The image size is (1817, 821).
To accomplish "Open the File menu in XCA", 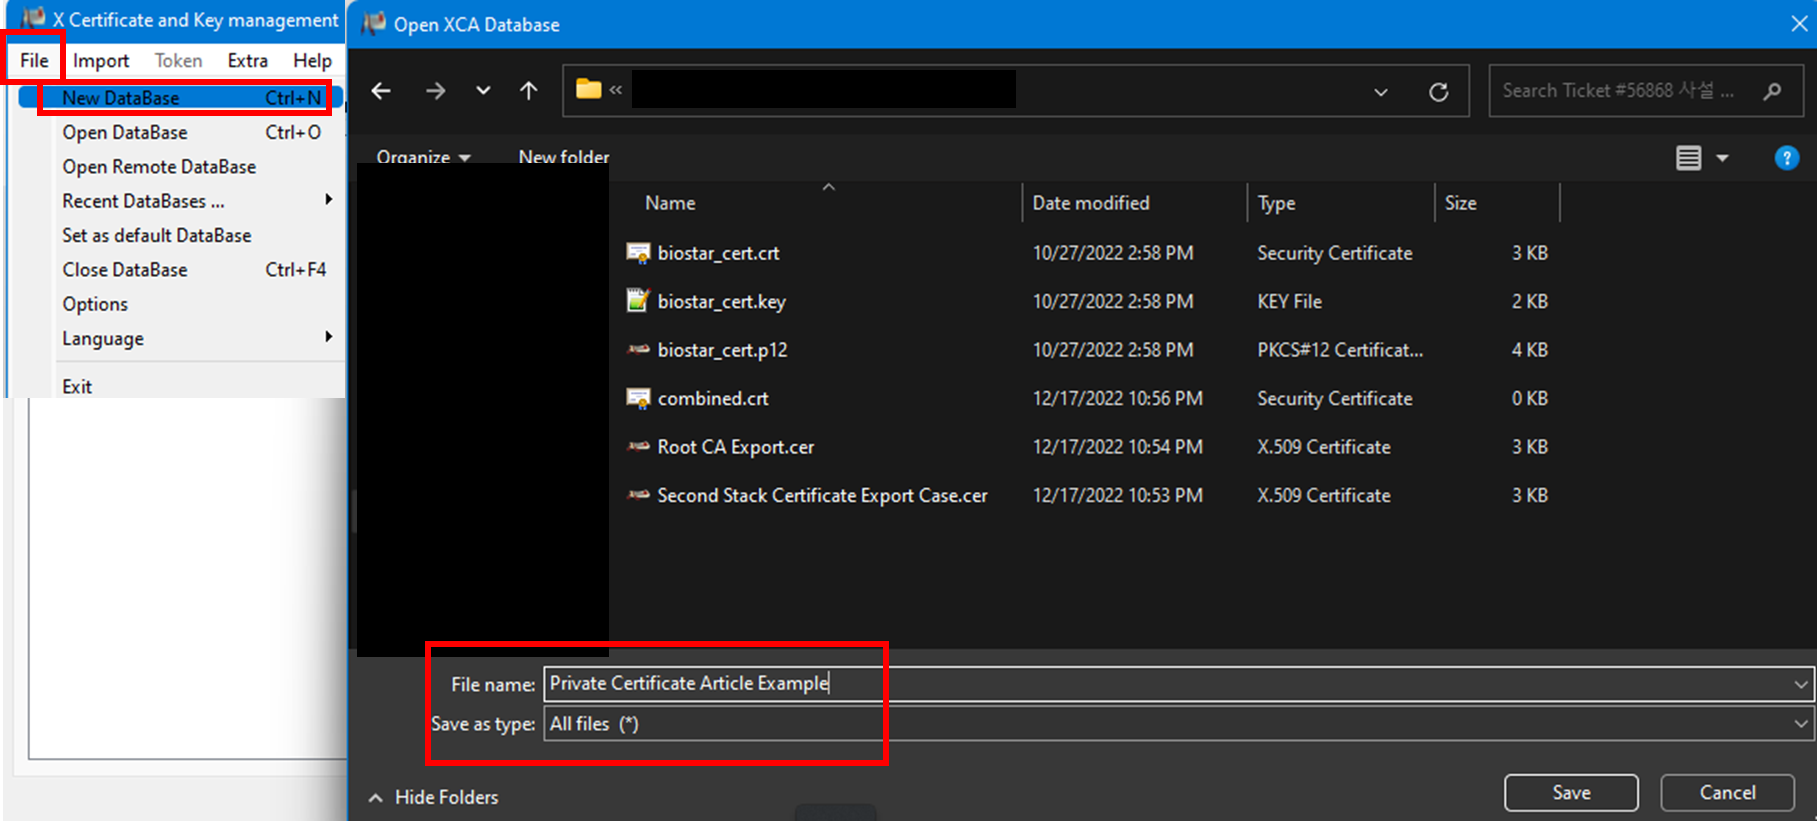I will click(34, 60).
